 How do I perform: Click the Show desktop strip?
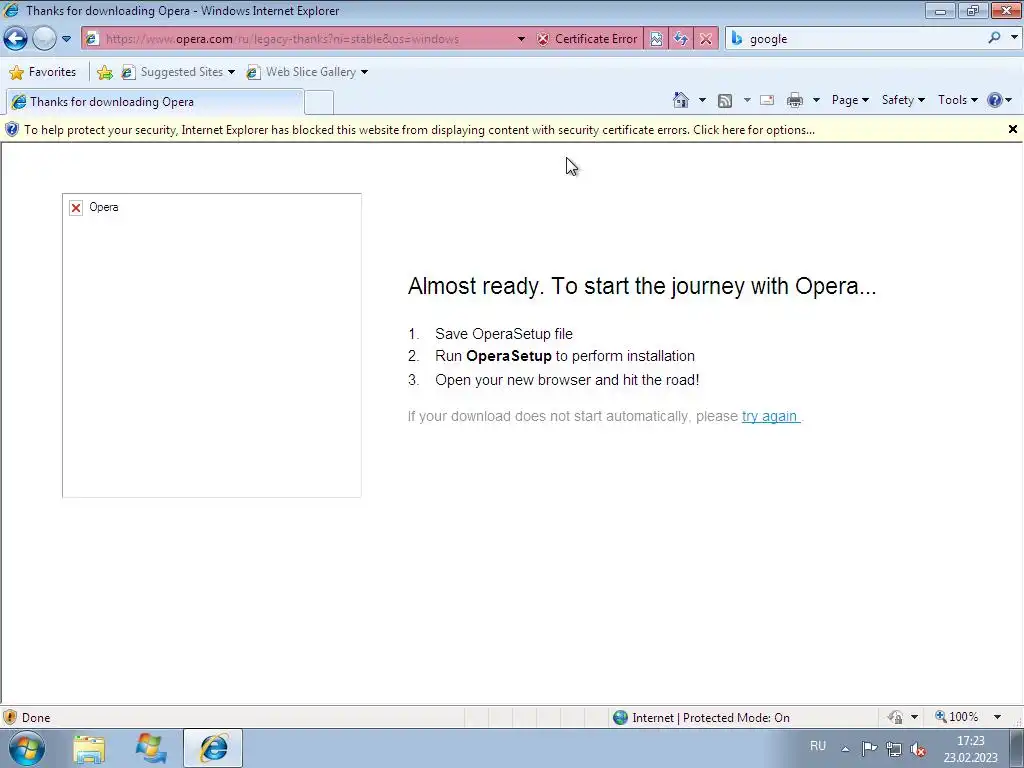coord(1017,748)
